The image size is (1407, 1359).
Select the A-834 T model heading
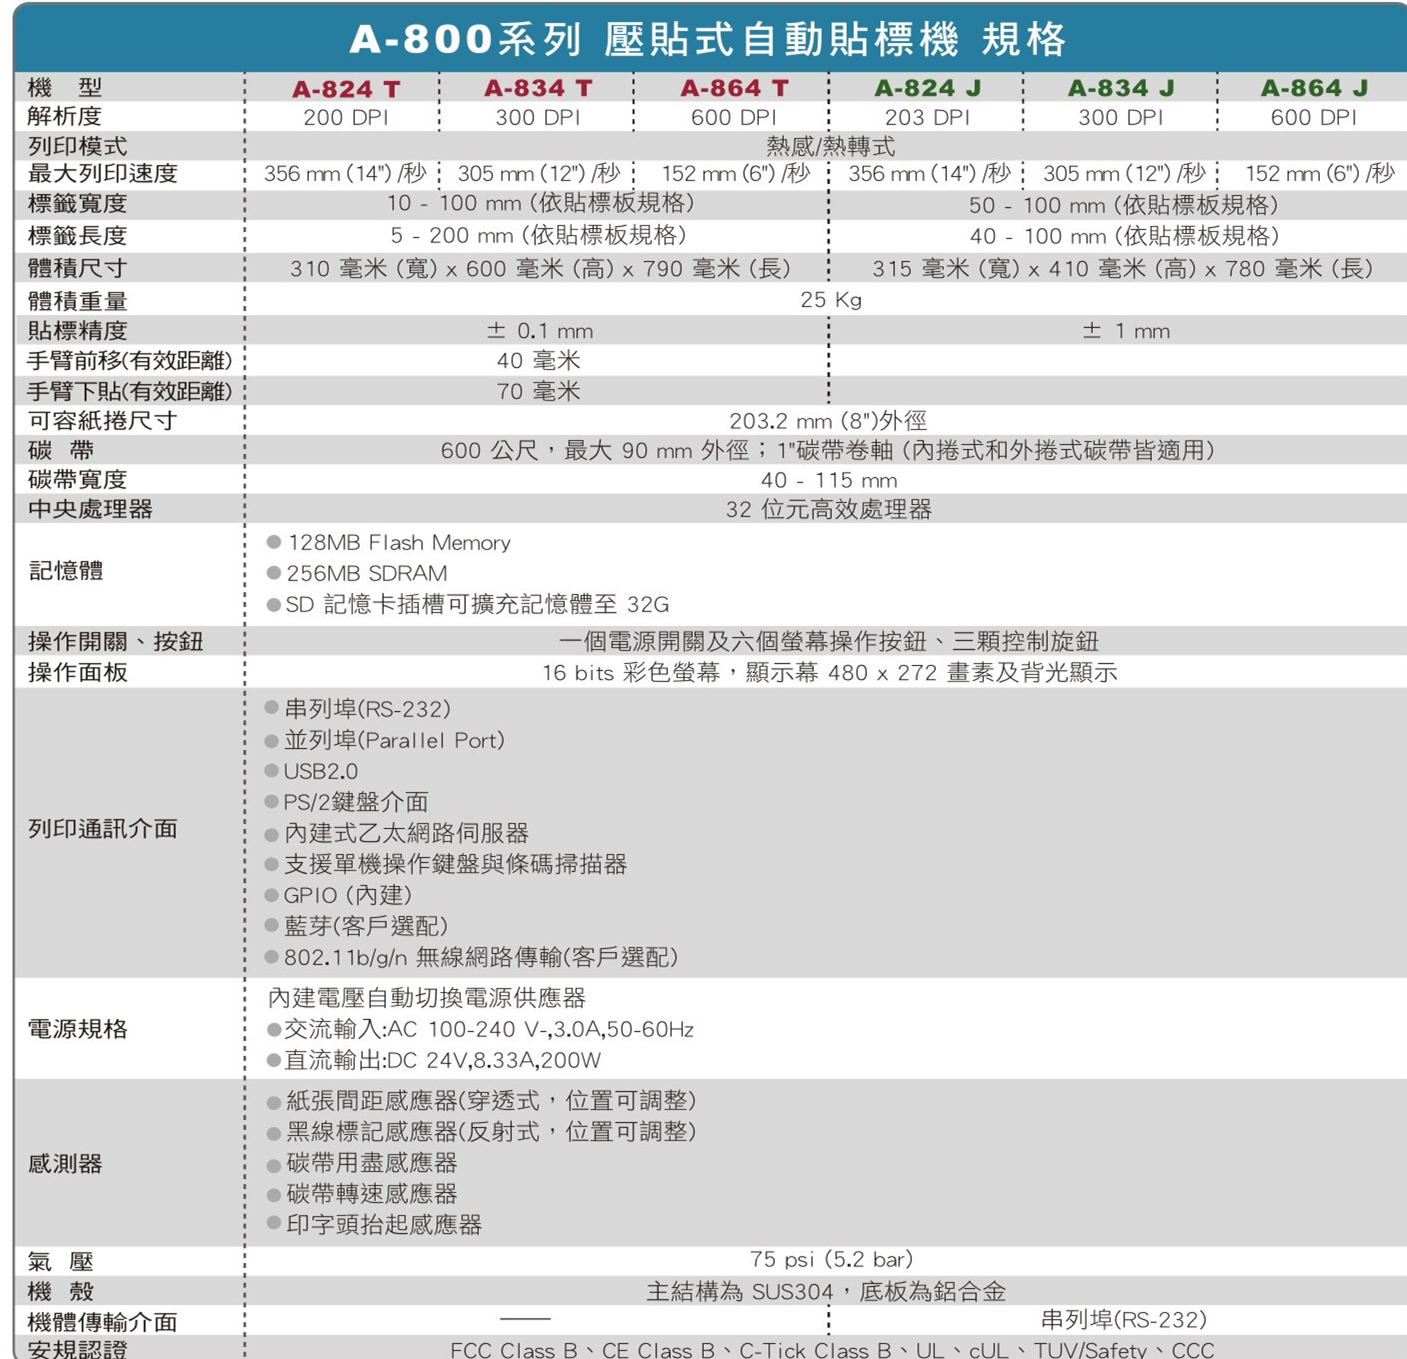tap(538, 87)
